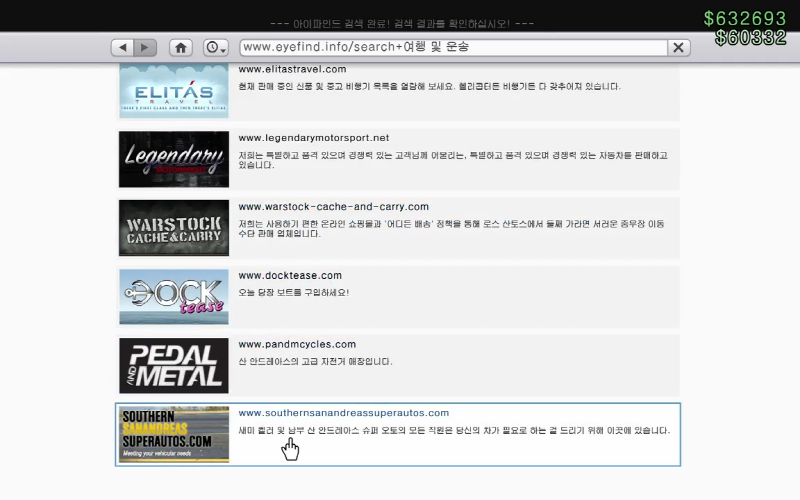Screen dimensions: 800x500
Task: Go forward with the browser forward arrow
Action: tap(145, 47)
